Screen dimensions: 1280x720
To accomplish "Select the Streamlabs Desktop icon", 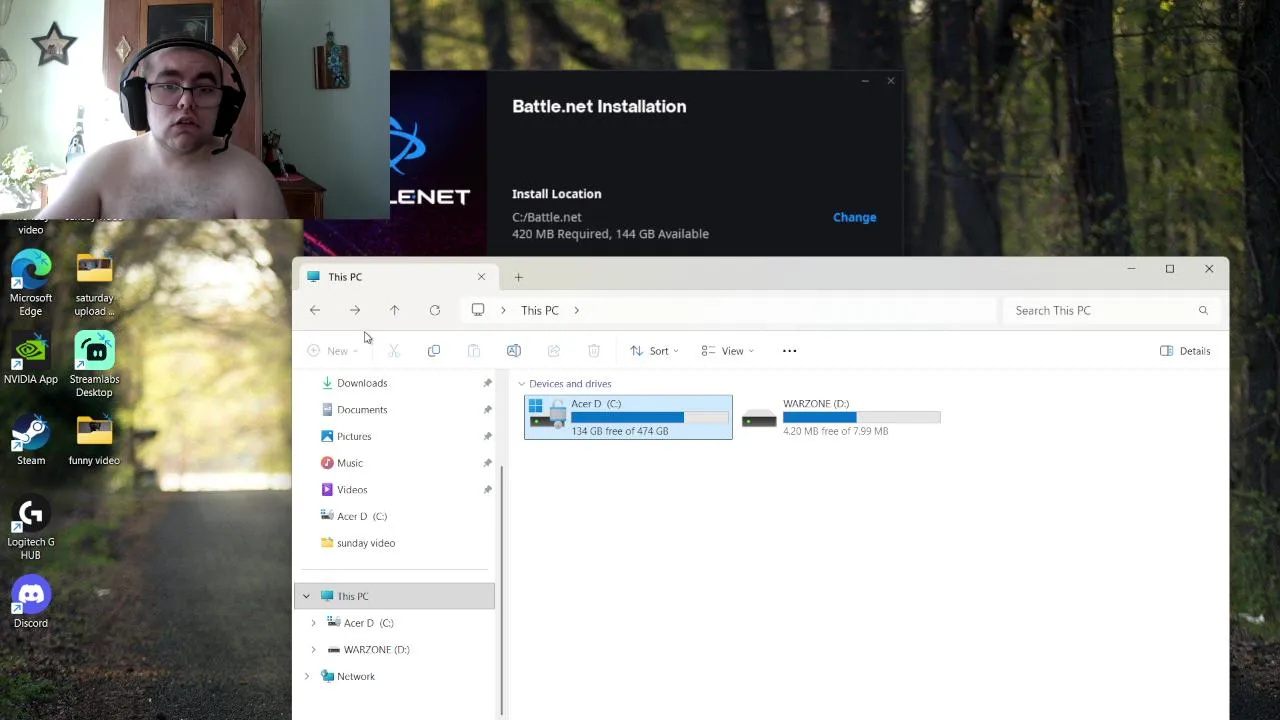I will point(94,364).
